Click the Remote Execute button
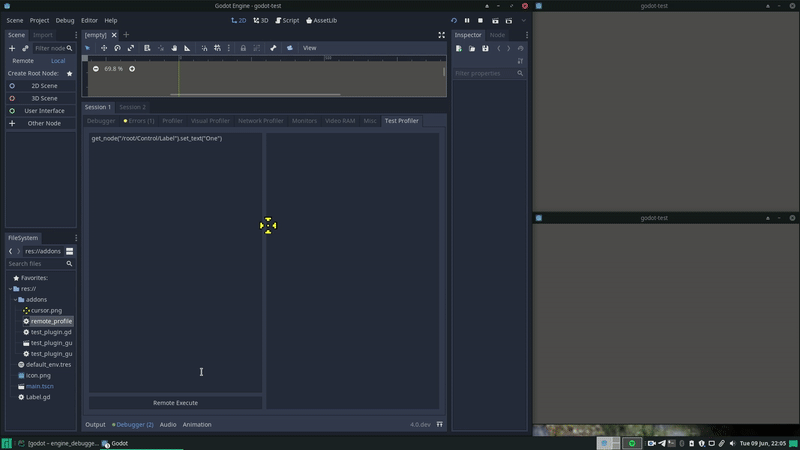The image size is (800, 450). 176,403
